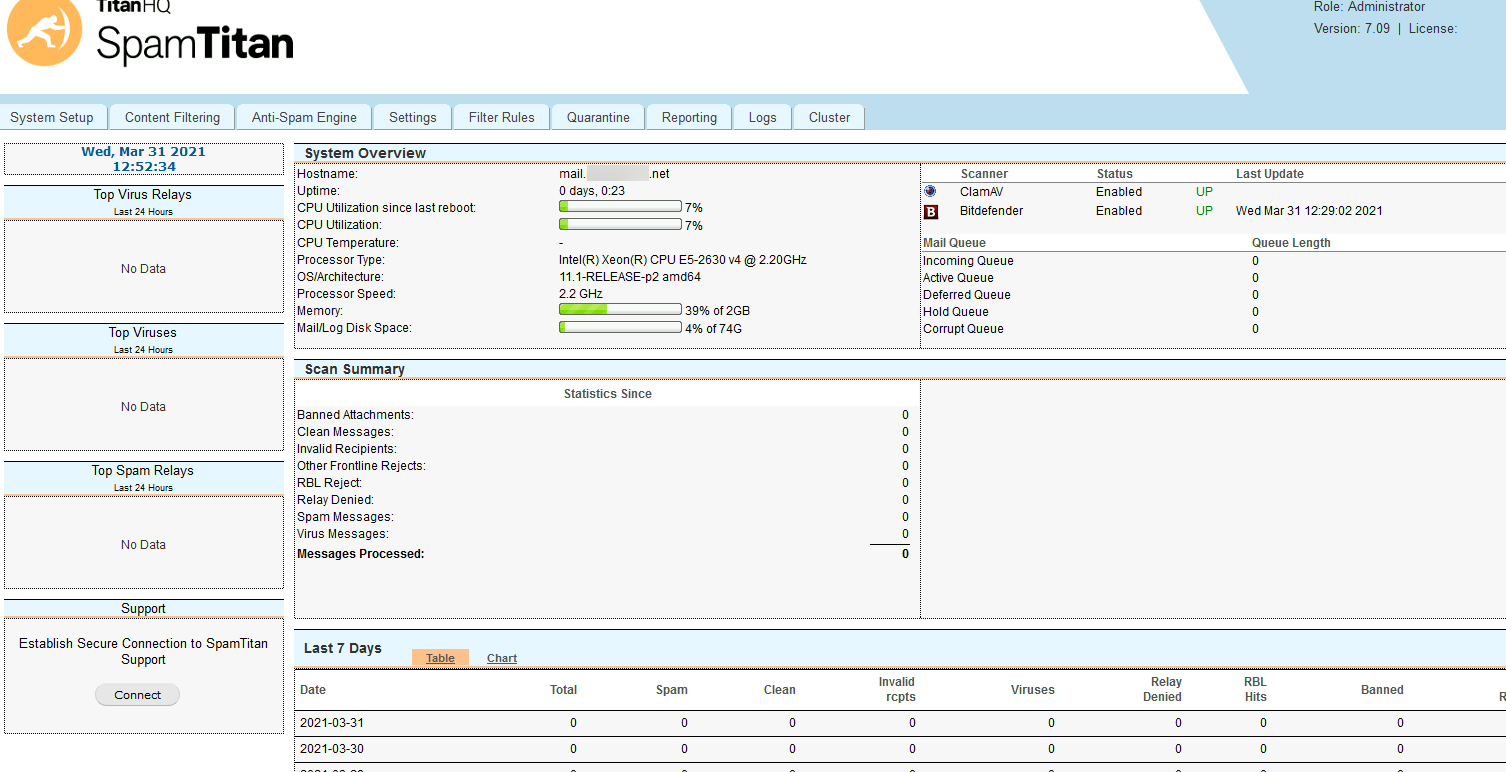Click the CPU Utilization progress bar
Screen dimensions: 1506x772
620,225
